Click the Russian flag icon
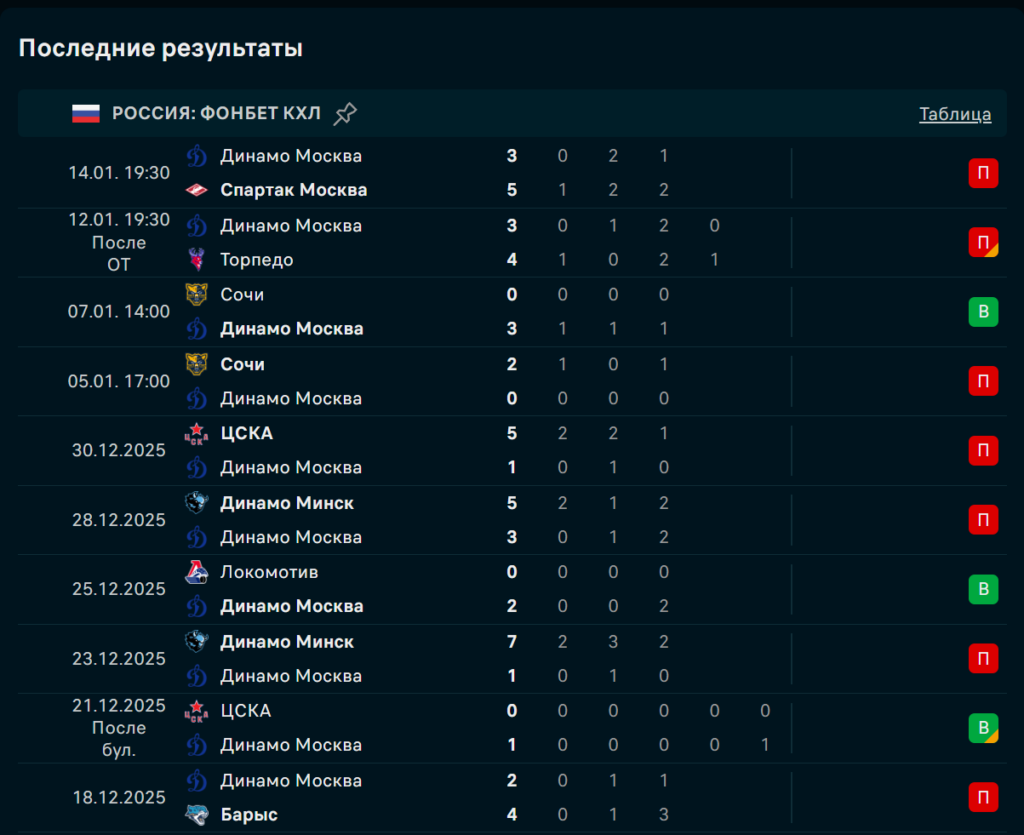This screenshot has height=835, width=1024. pos(86,114)
